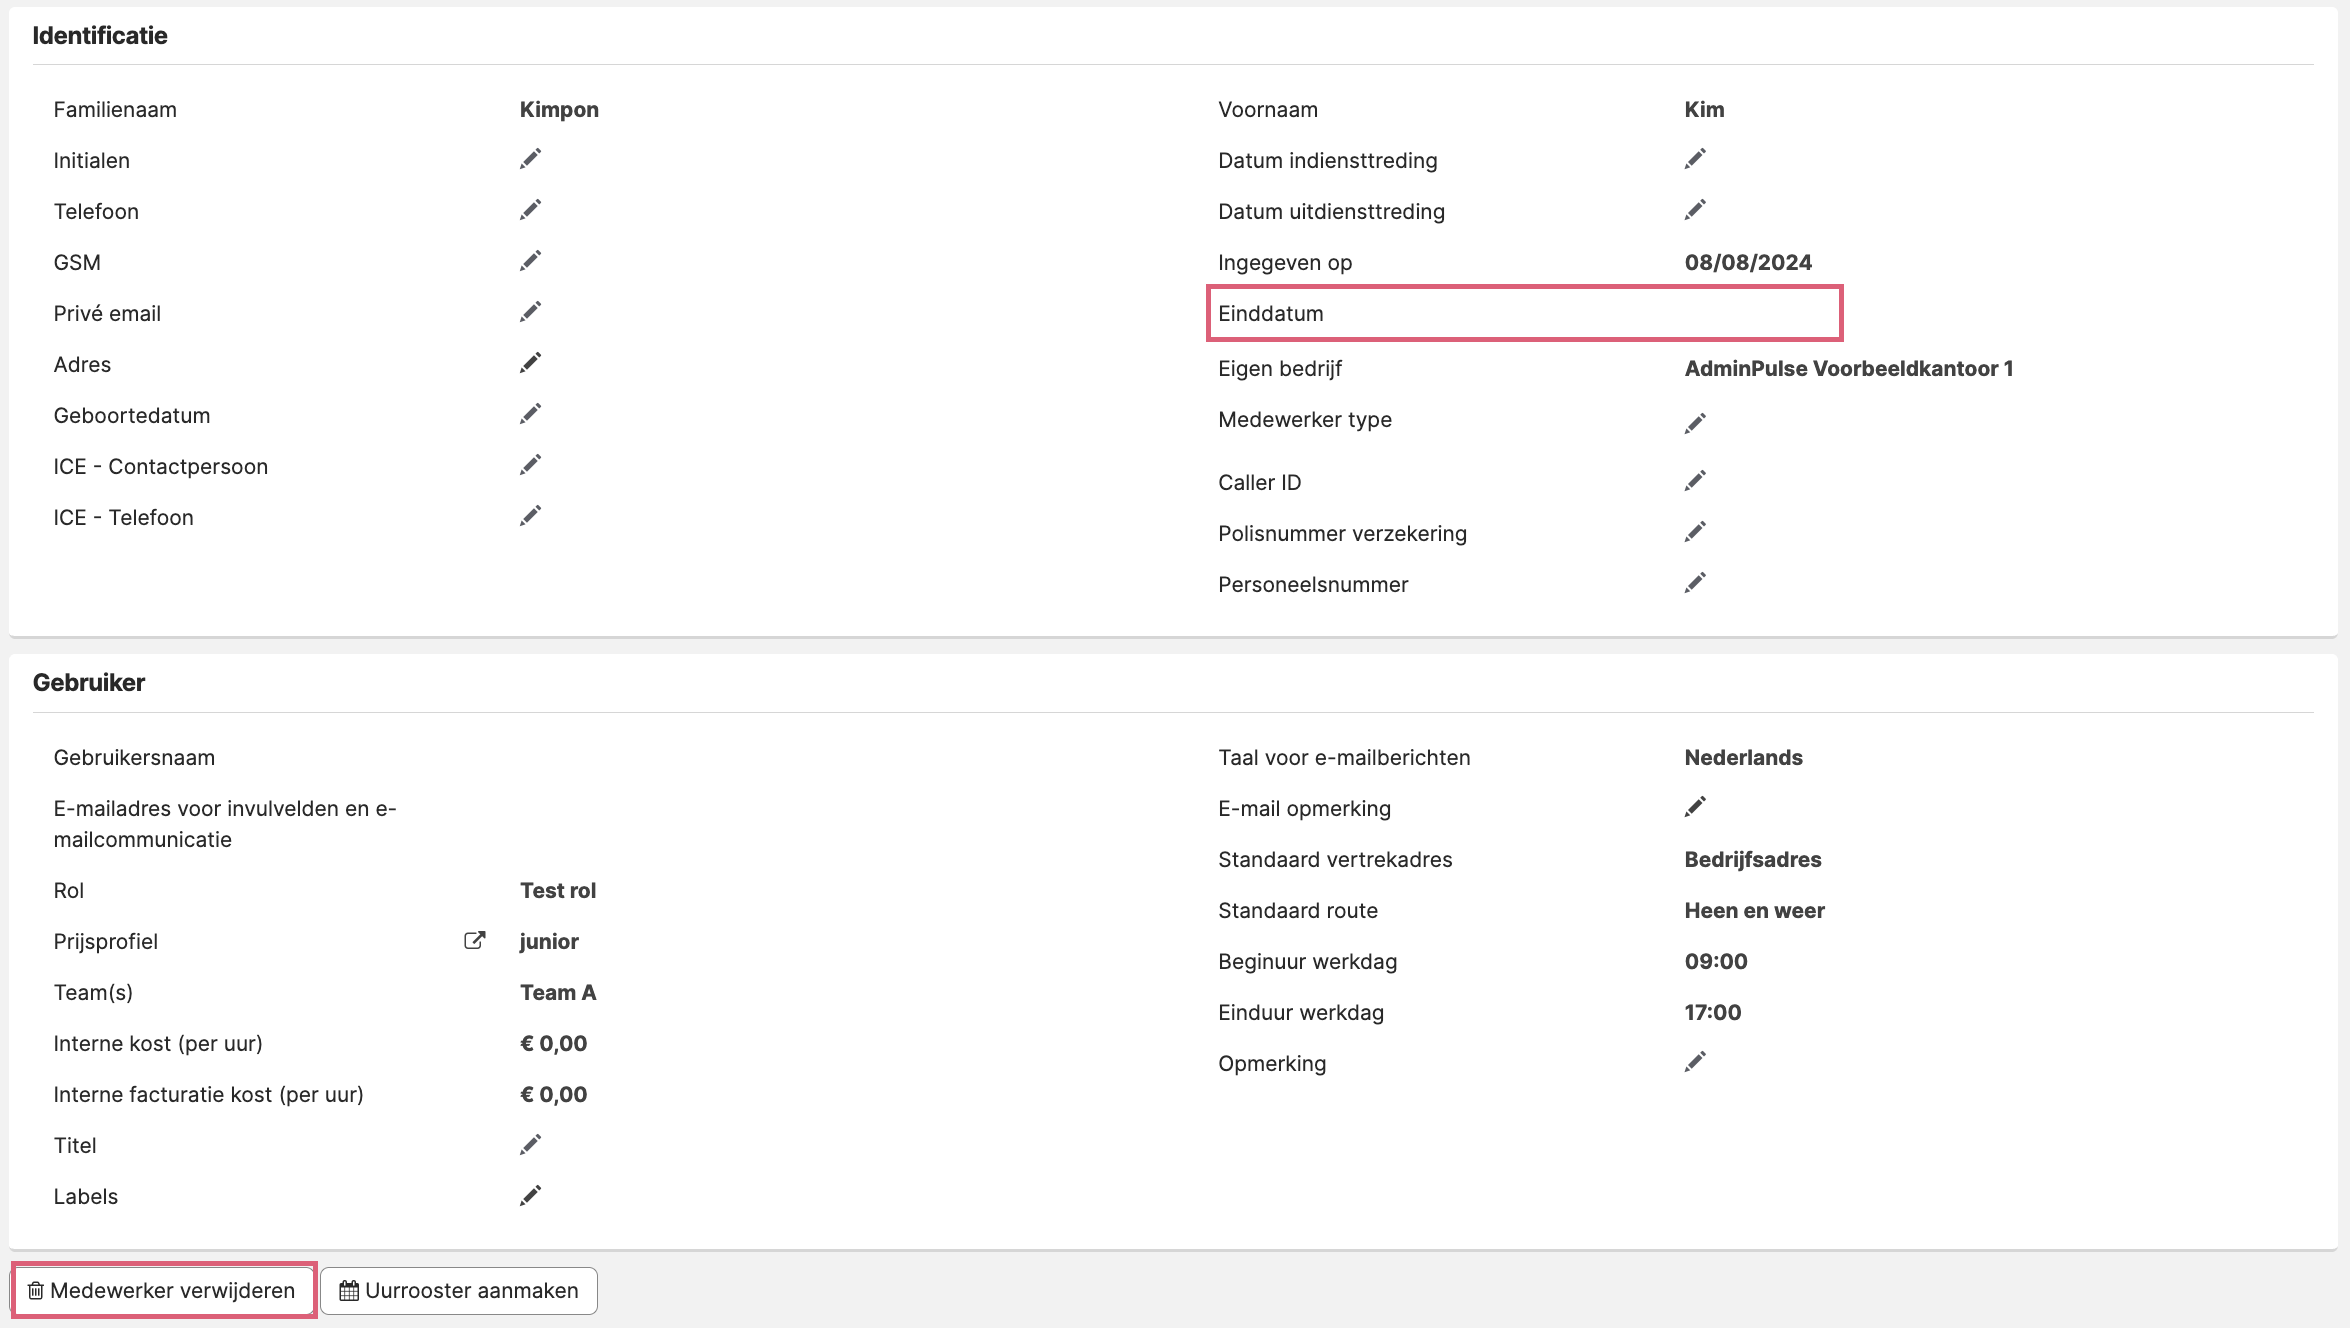The height and width of the screenshot is (1328, 2350).
Task: Edit the Initialen field pencil icon
Action: coord(530,159)
